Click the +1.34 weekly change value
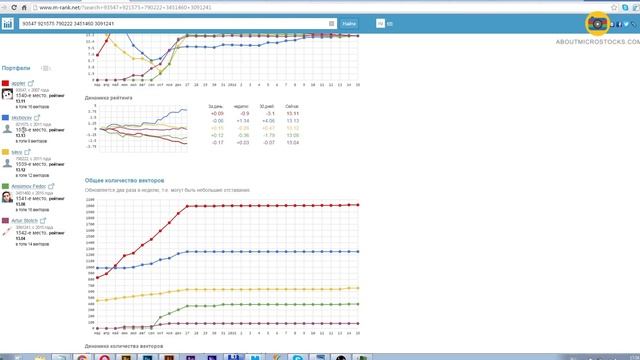This screenshot has height=360, width=640. click(243, 121)
